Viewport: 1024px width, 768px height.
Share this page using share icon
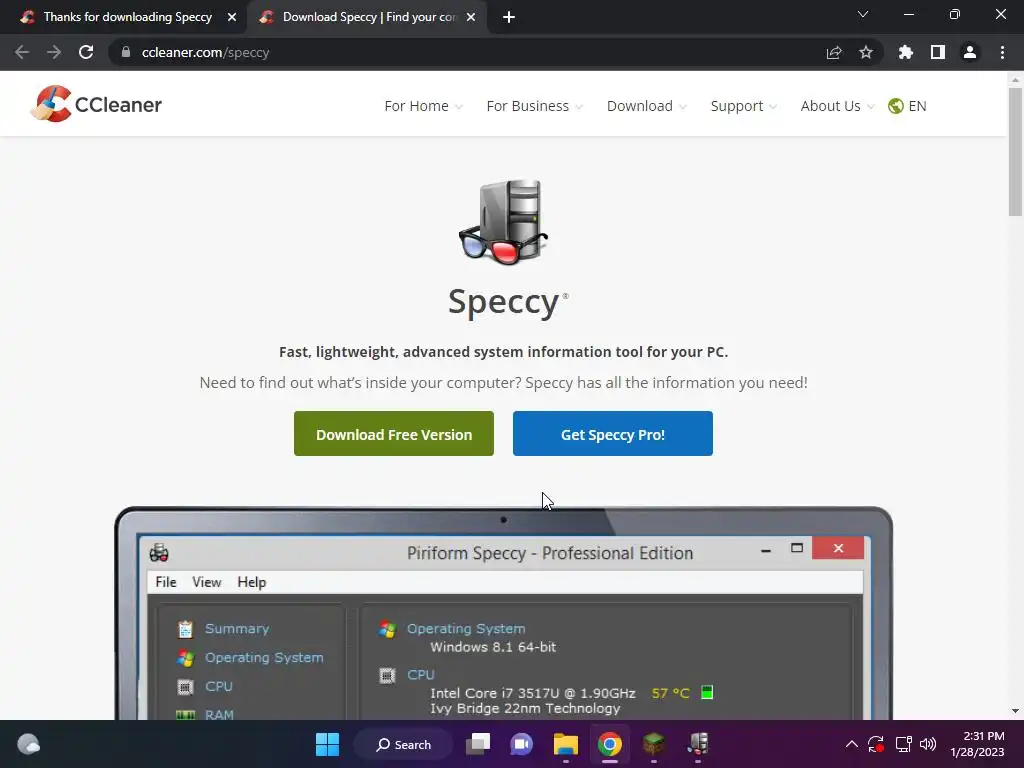click(834, 52)
